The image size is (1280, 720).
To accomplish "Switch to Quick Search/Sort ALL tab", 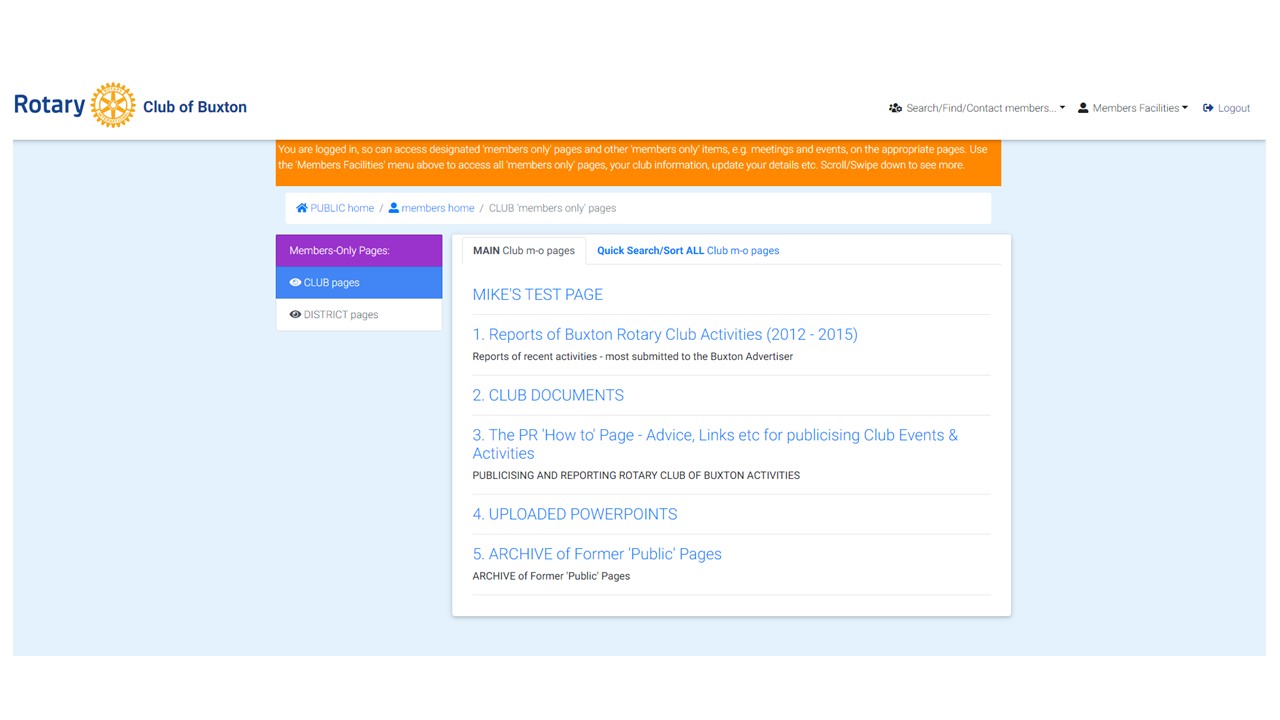I will point(688,251).
